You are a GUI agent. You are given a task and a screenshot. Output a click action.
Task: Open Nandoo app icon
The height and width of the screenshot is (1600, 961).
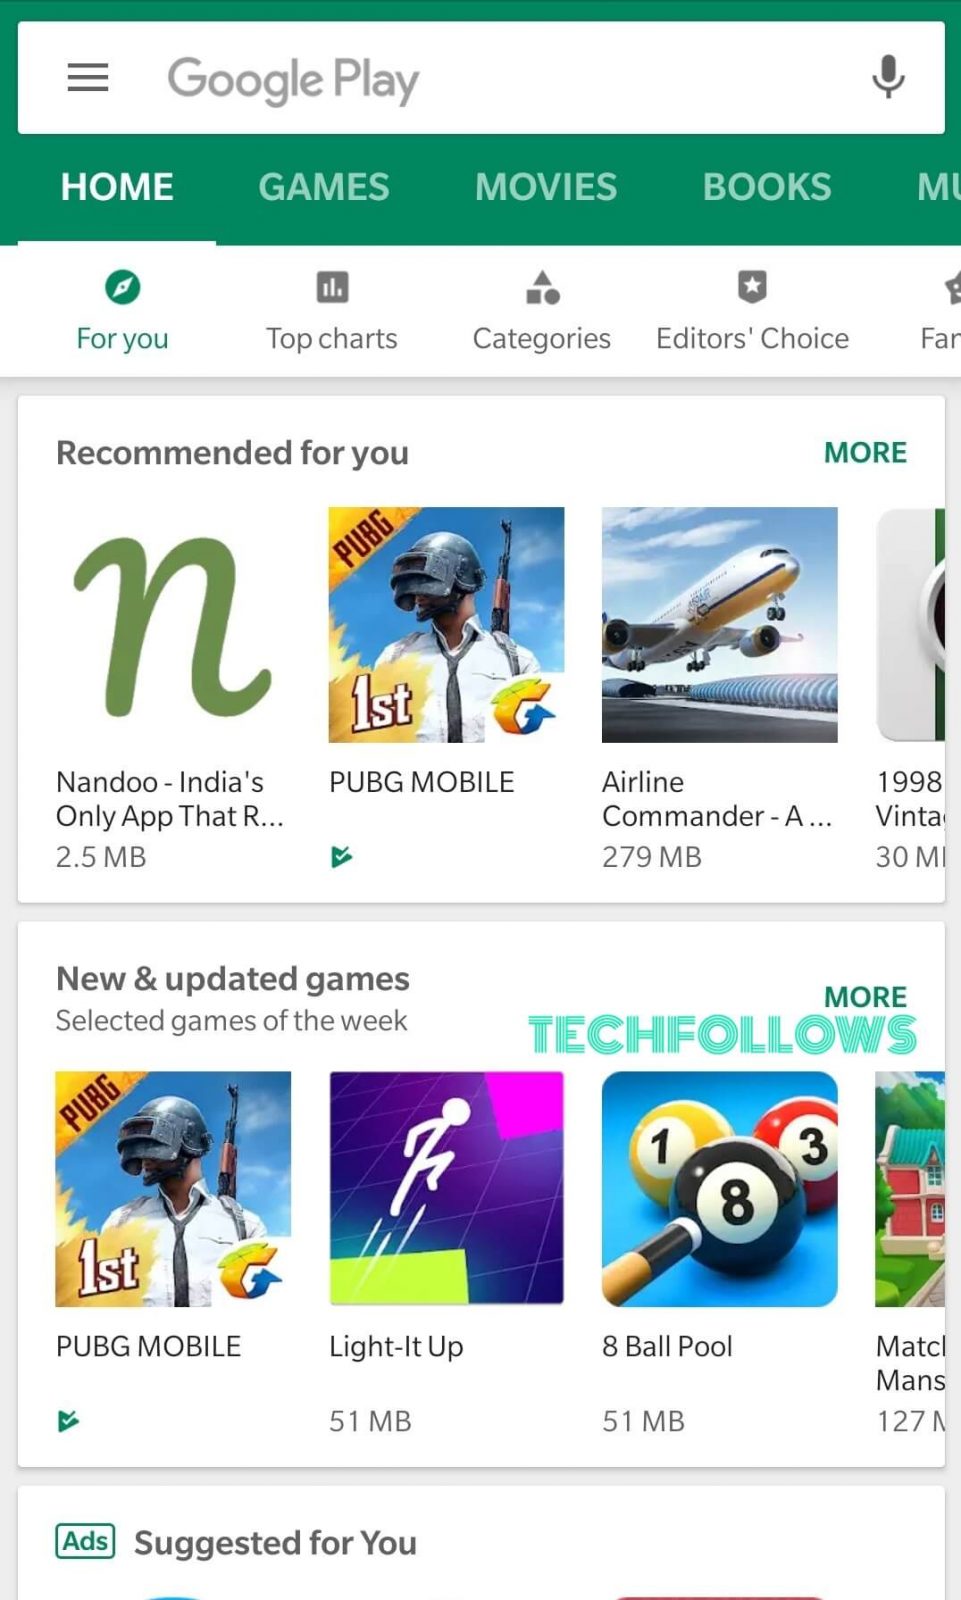[x=173, y=625]
